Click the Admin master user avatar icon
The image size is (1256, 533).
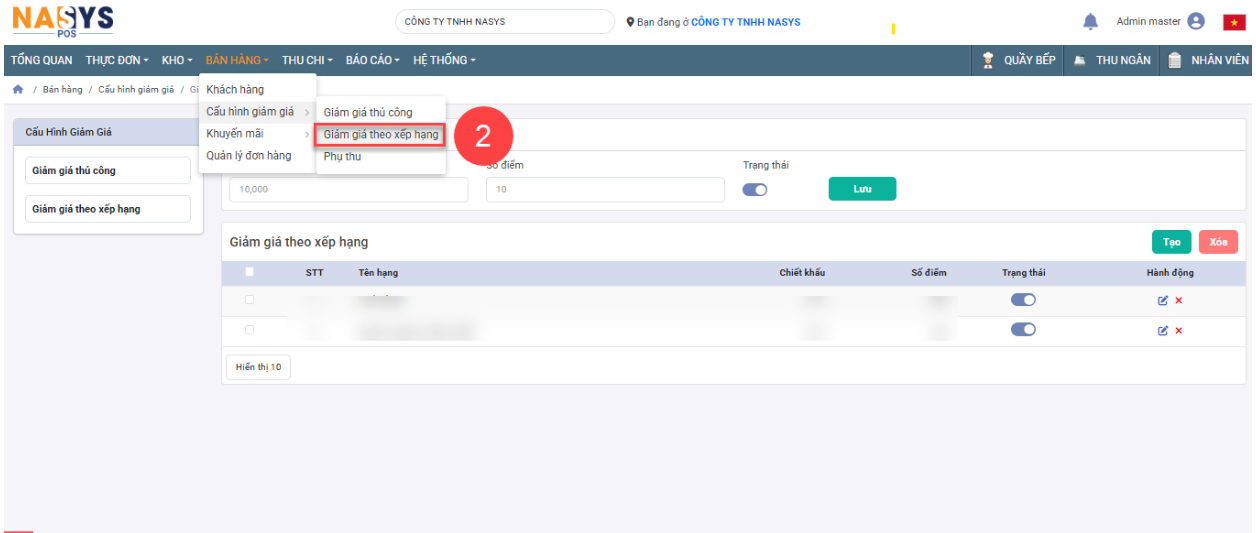(x=1196, y=22)
